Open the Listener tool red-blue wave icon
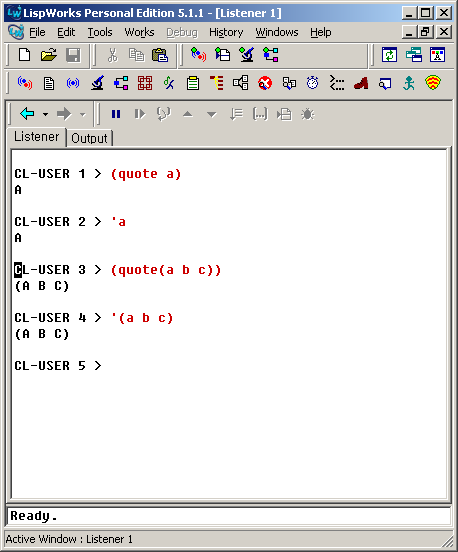 (x=25, y=83)
